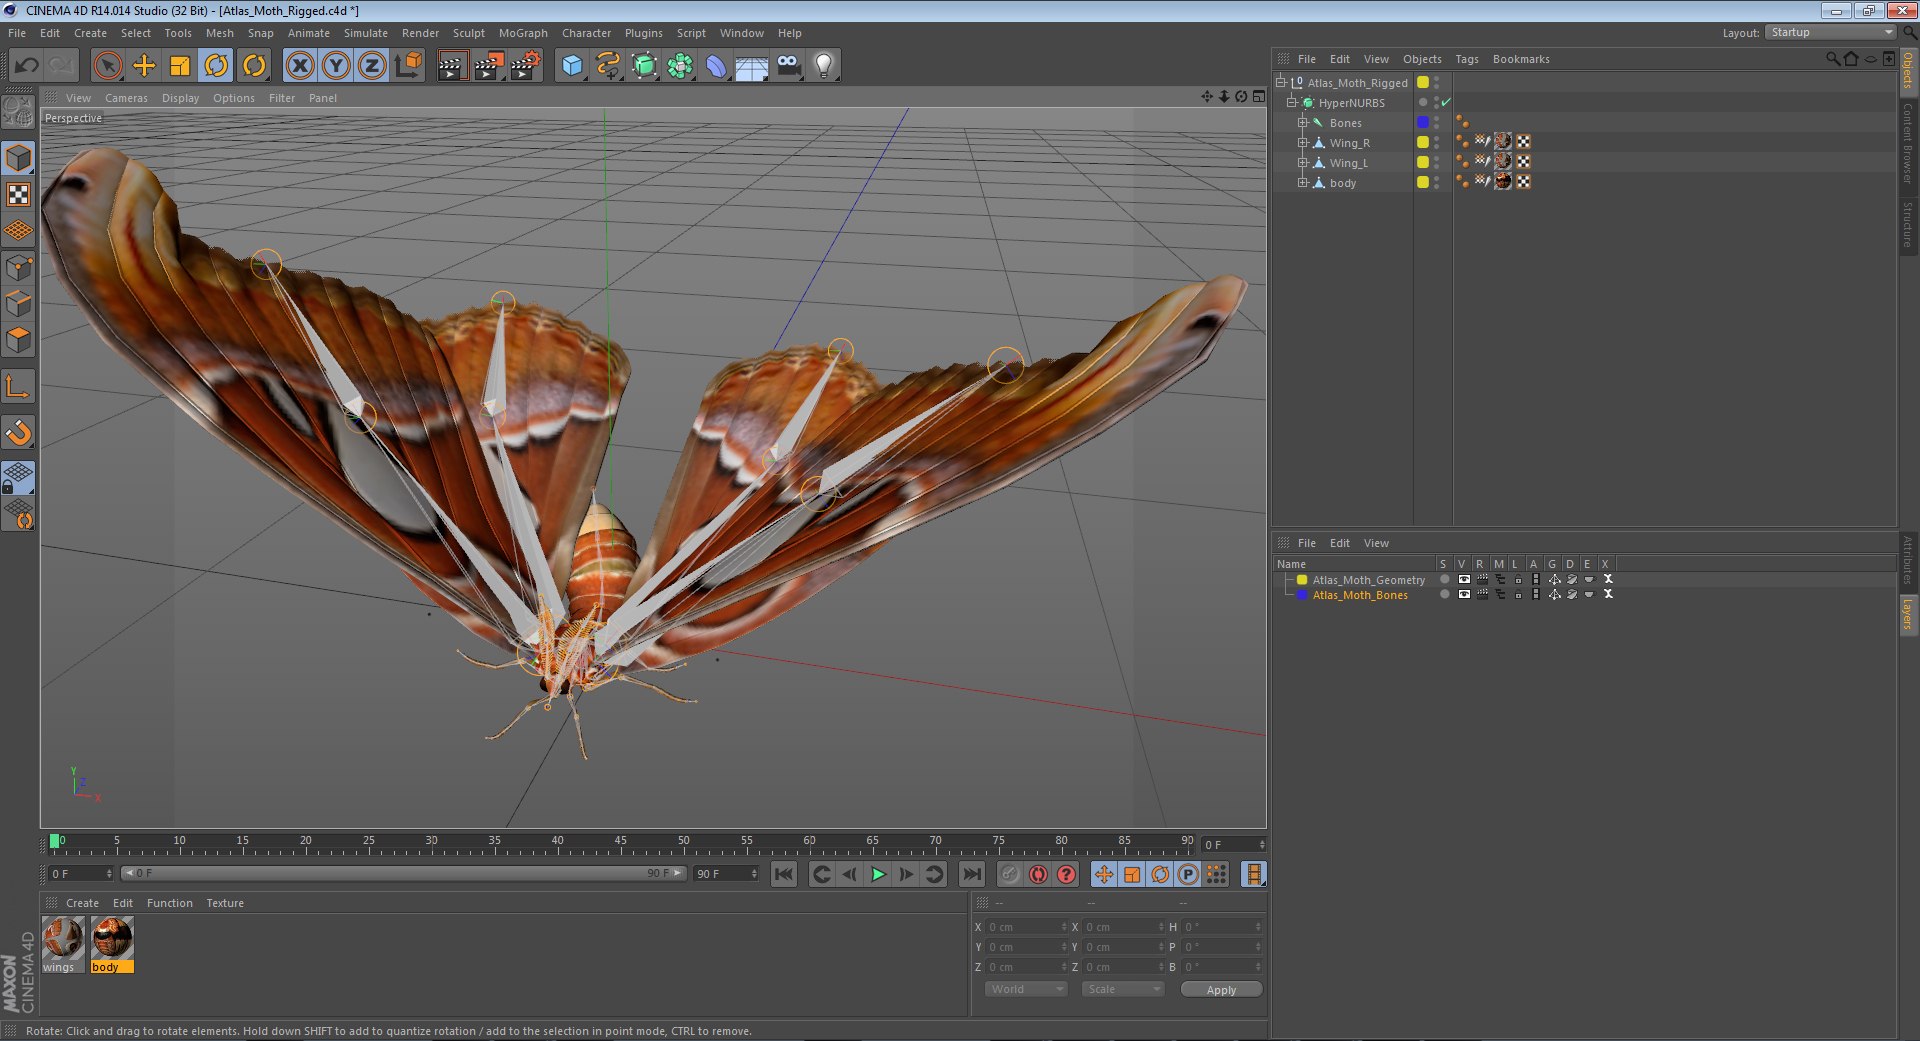
Task: Activate the Move tool
Action: pos(144,66)
